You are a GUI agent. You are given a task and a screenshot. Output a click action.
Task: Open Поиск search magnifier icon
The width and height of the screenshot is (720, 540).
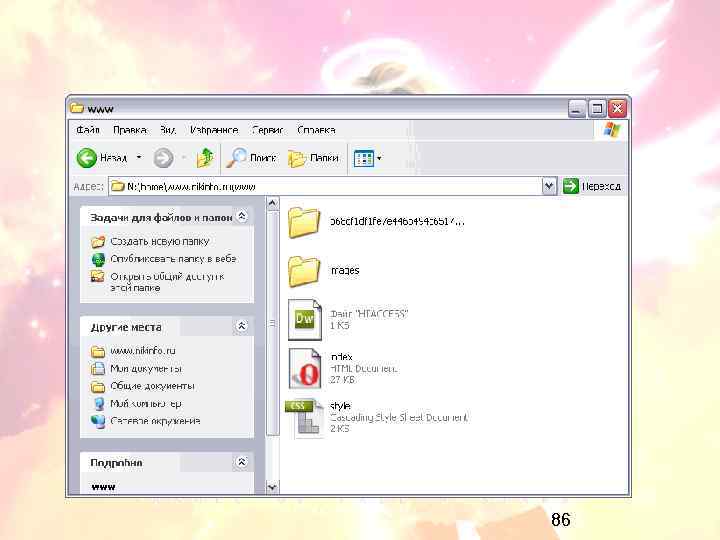tap(236, 158)
